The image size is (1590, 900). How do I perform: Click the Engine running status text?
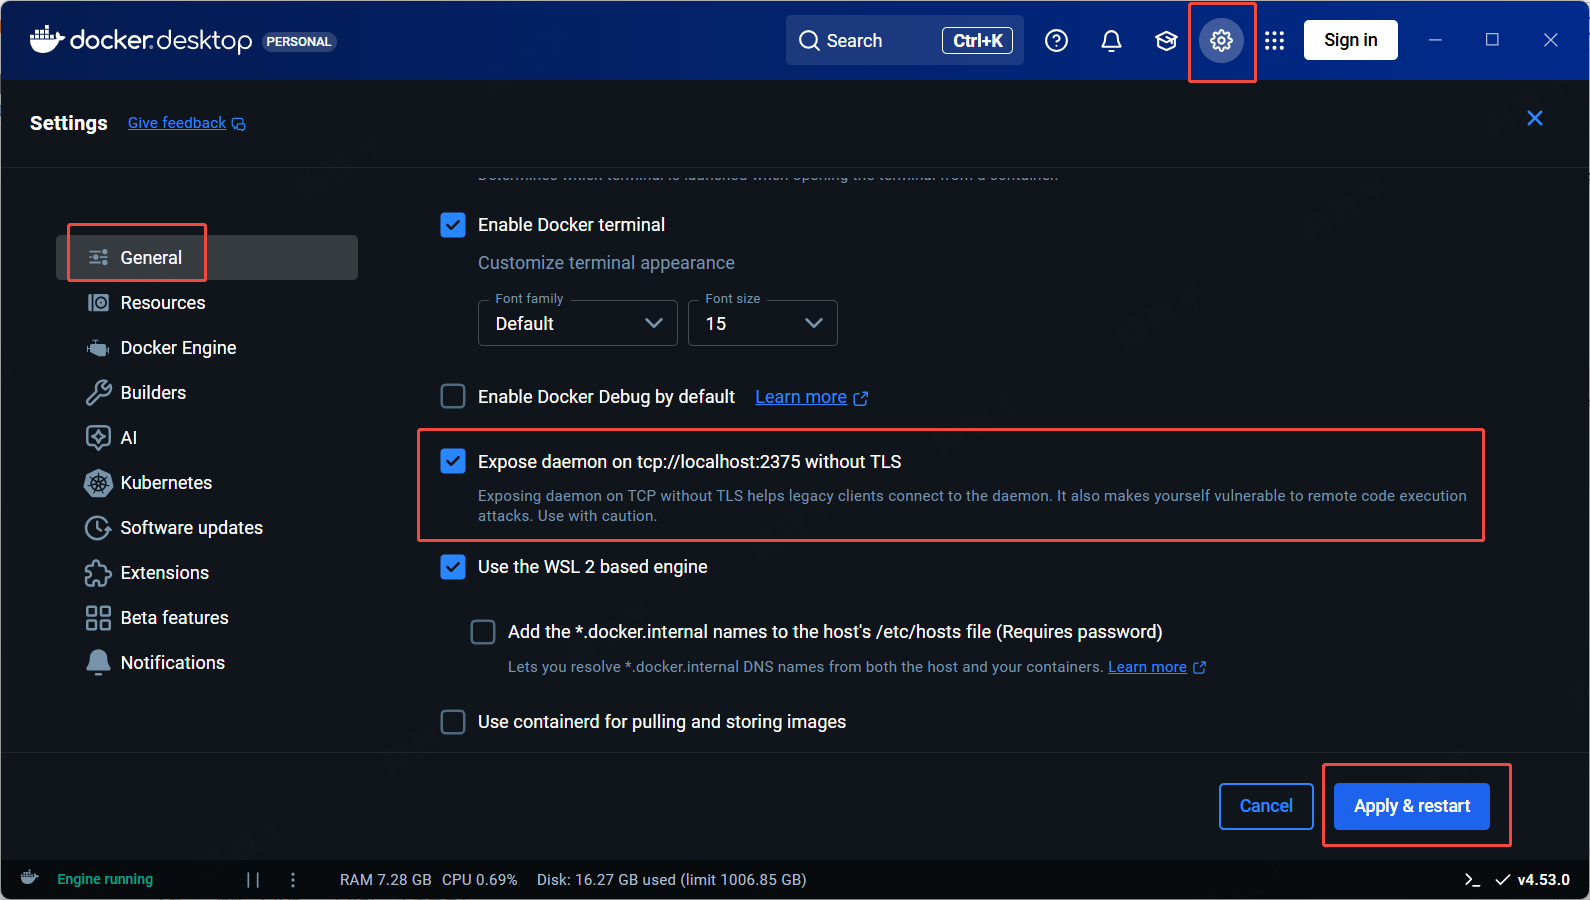(105, 879)
